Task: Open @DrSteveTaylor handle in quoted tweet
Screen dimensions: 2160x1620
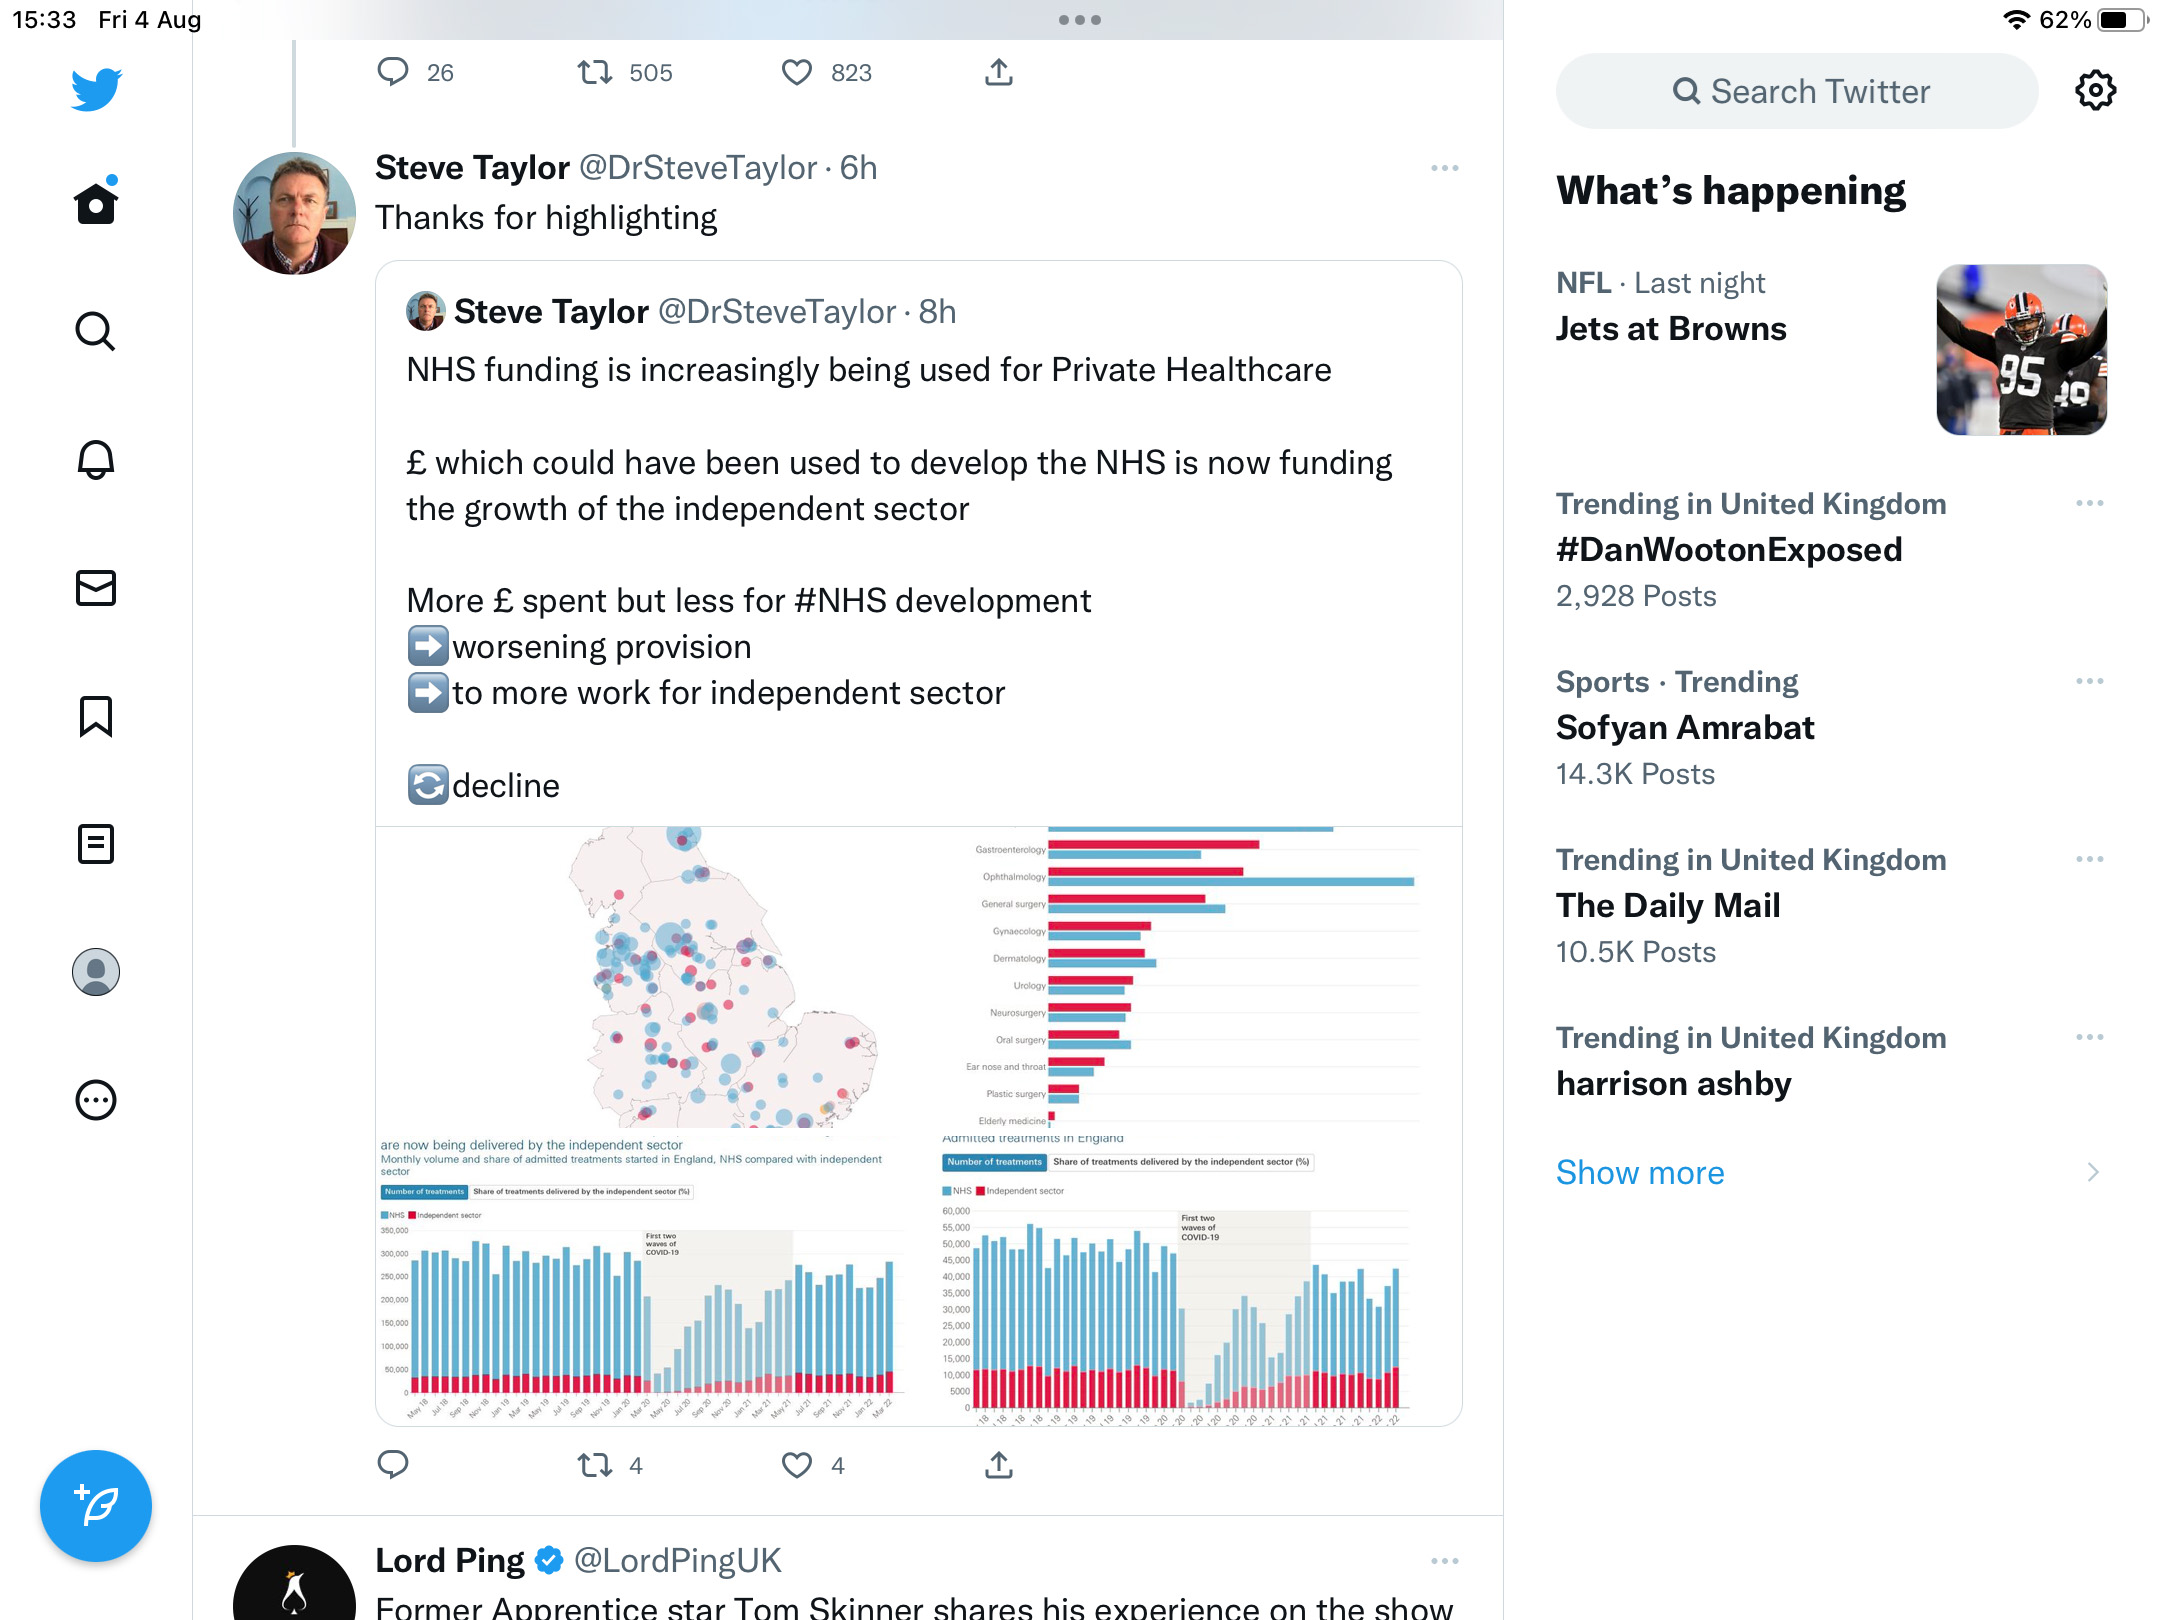Action: coord(777,312)
